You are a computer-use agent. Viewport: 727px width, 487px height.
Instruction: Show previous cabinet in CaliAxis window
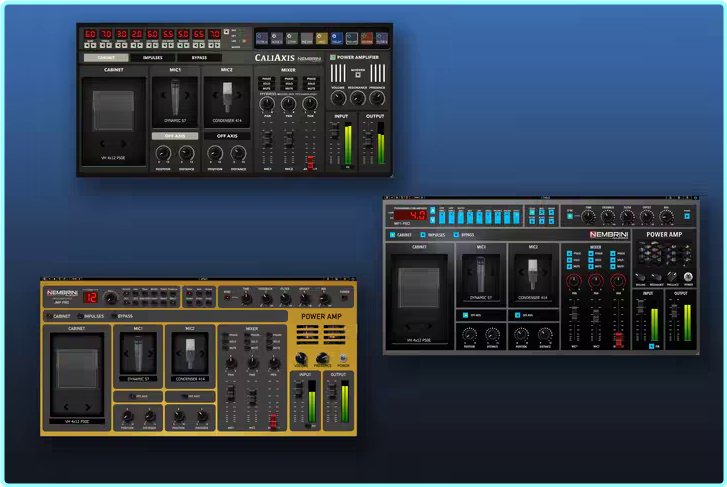pos(102,144)
